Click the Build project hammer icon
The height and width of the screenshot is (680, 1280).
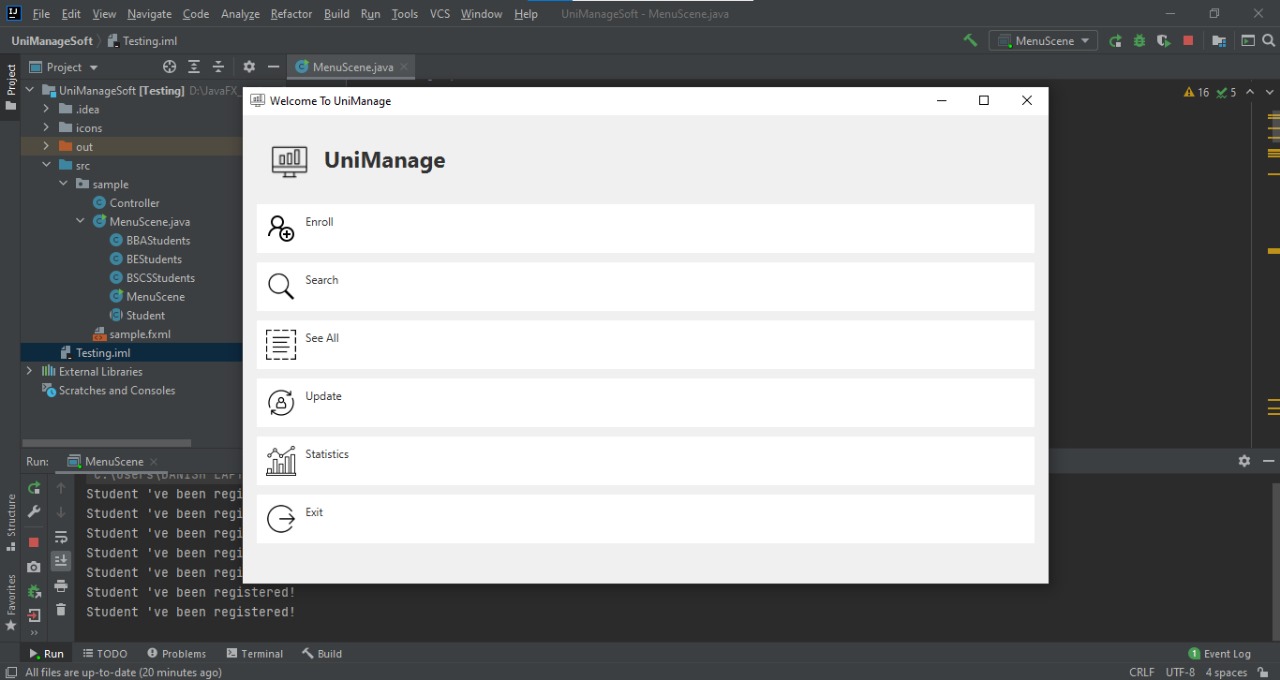(970, 41)
